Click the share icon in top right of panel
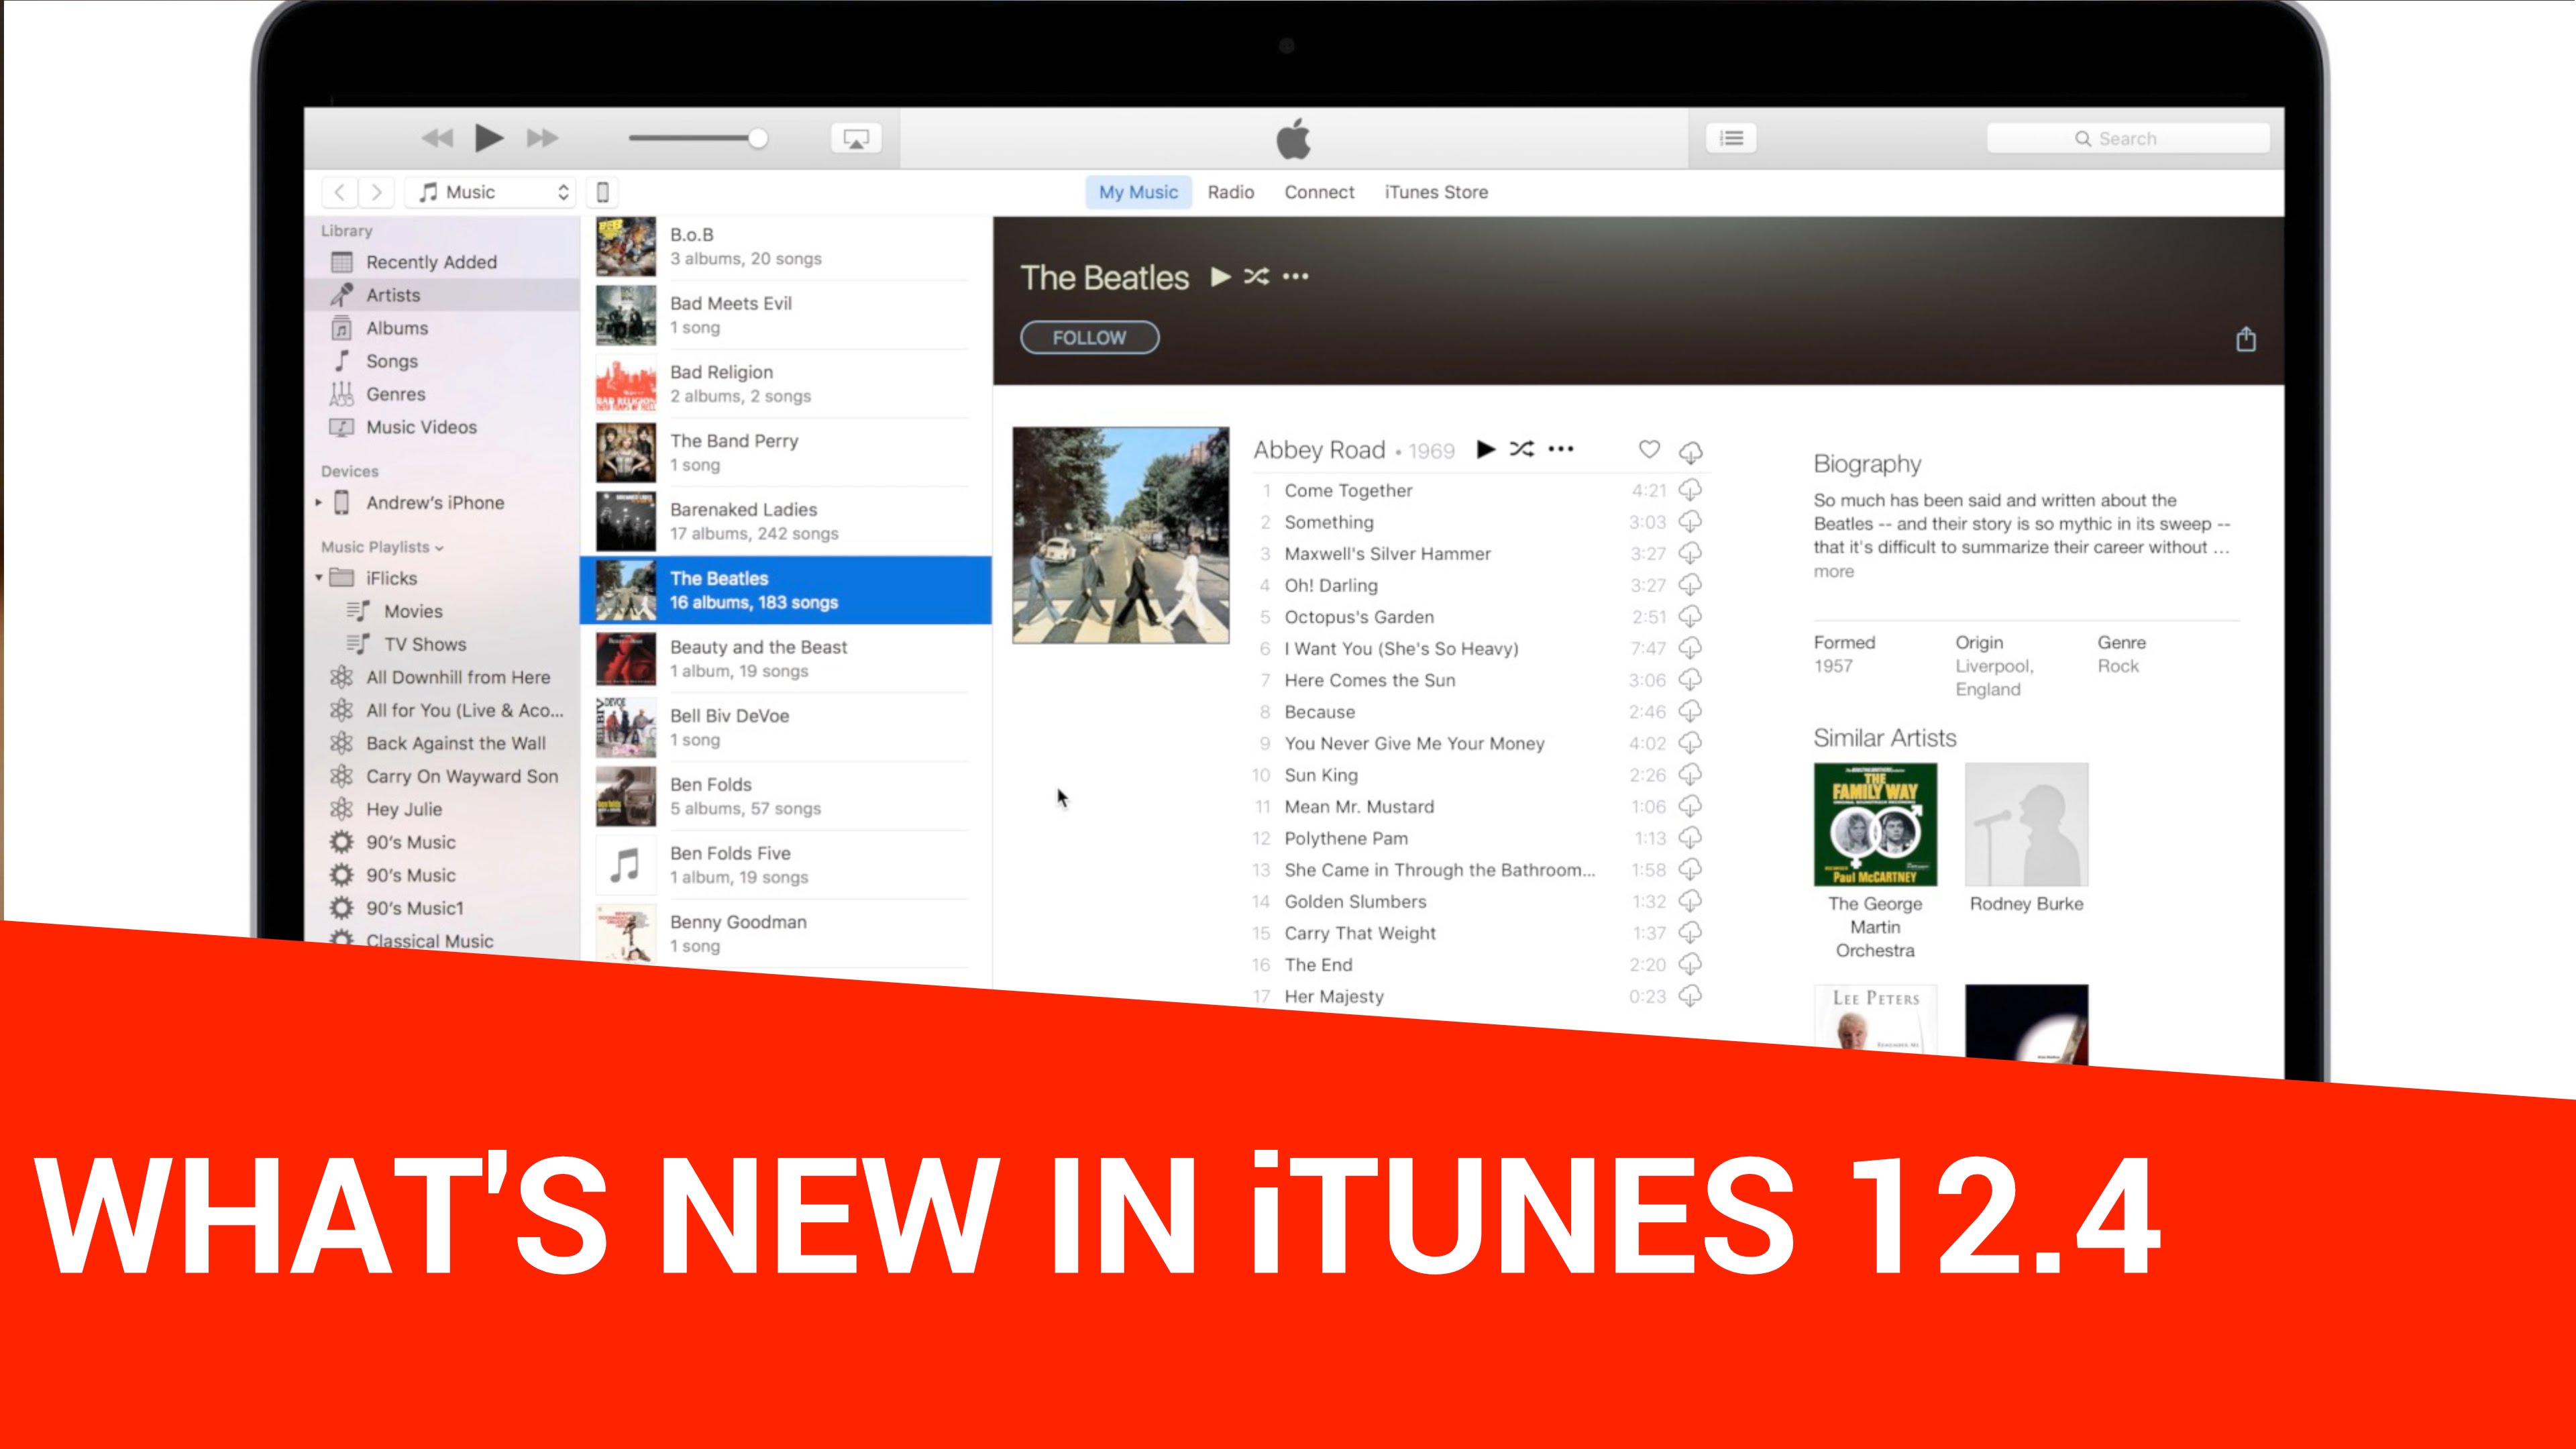Image resolution: width=2576 pixels, height=1449 pixels. click(x=2247, y=338)
